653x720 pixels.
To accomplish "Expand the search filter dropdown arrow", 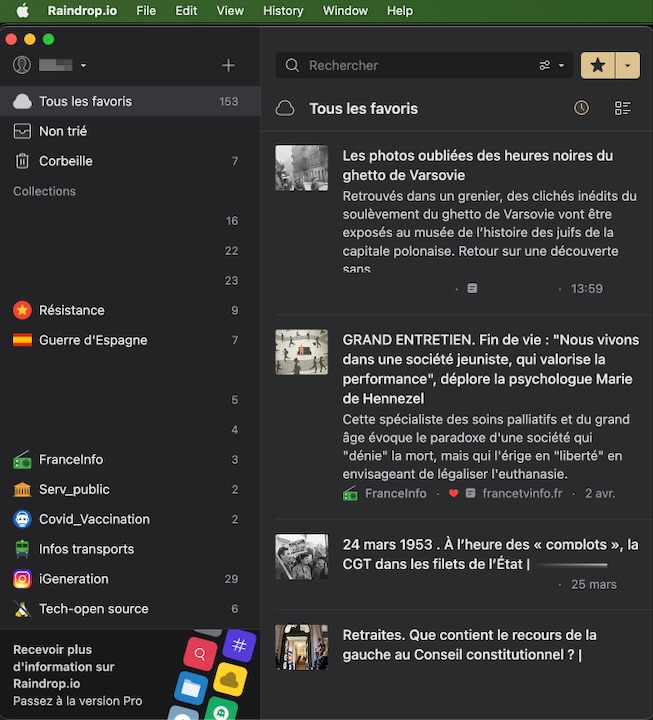I will 561,66.
